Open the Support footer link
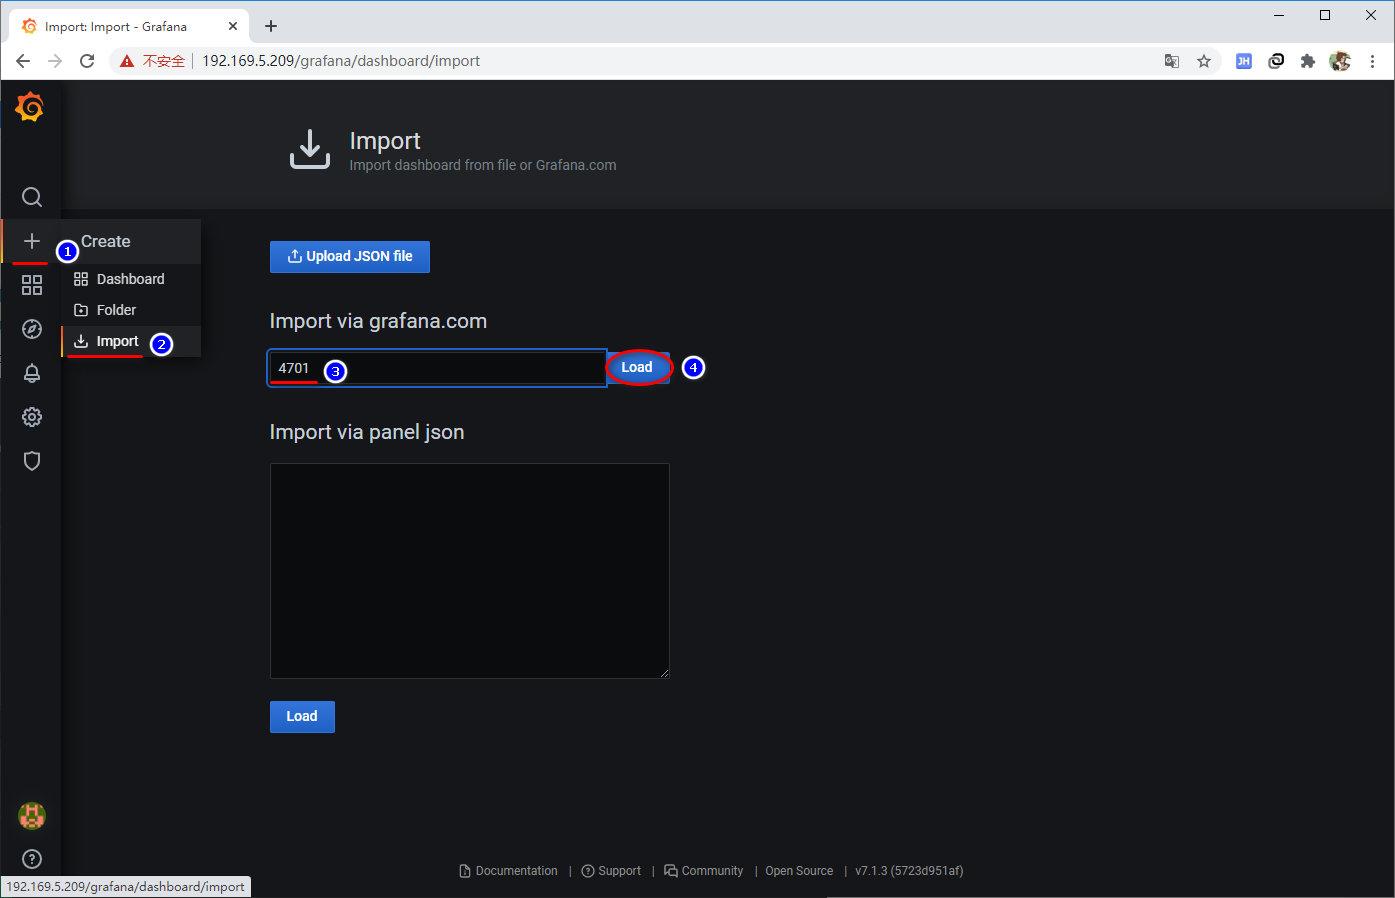The height and width of the screenshot is (898, 1395). (x=611, y=871)
